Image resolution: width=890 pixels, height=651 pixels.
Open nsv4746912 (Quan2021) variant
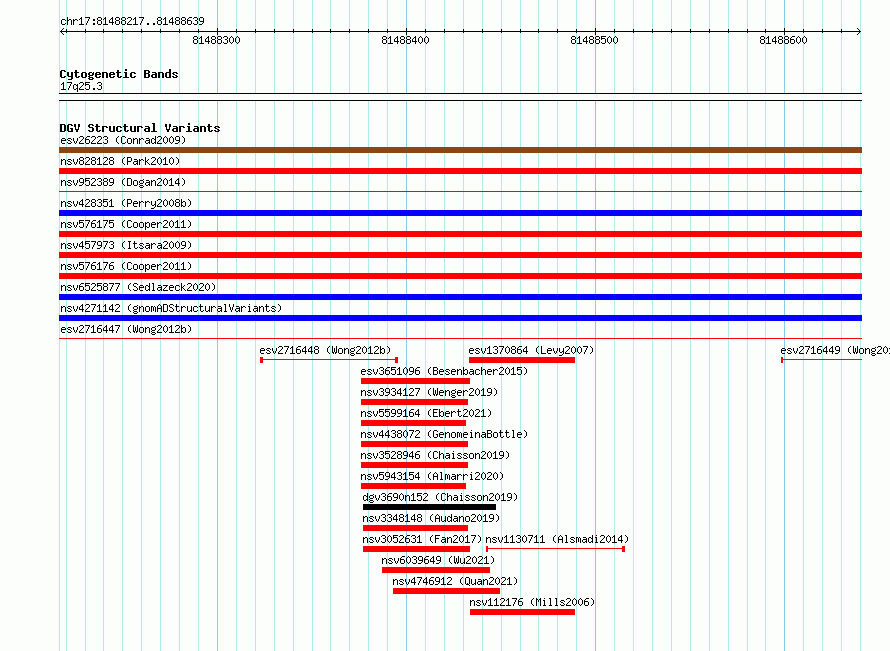coord(455,581)
